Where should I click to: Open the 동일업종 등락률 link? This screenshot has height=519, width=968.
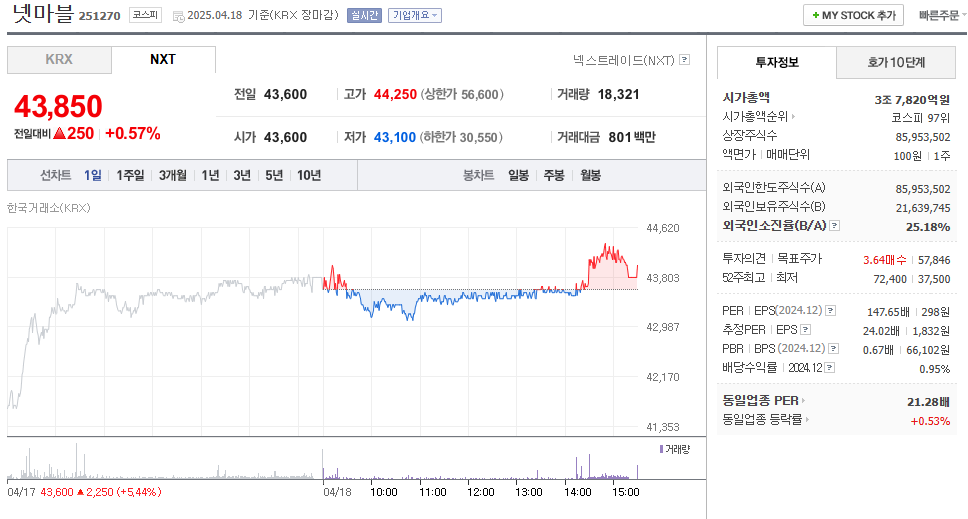762,420
